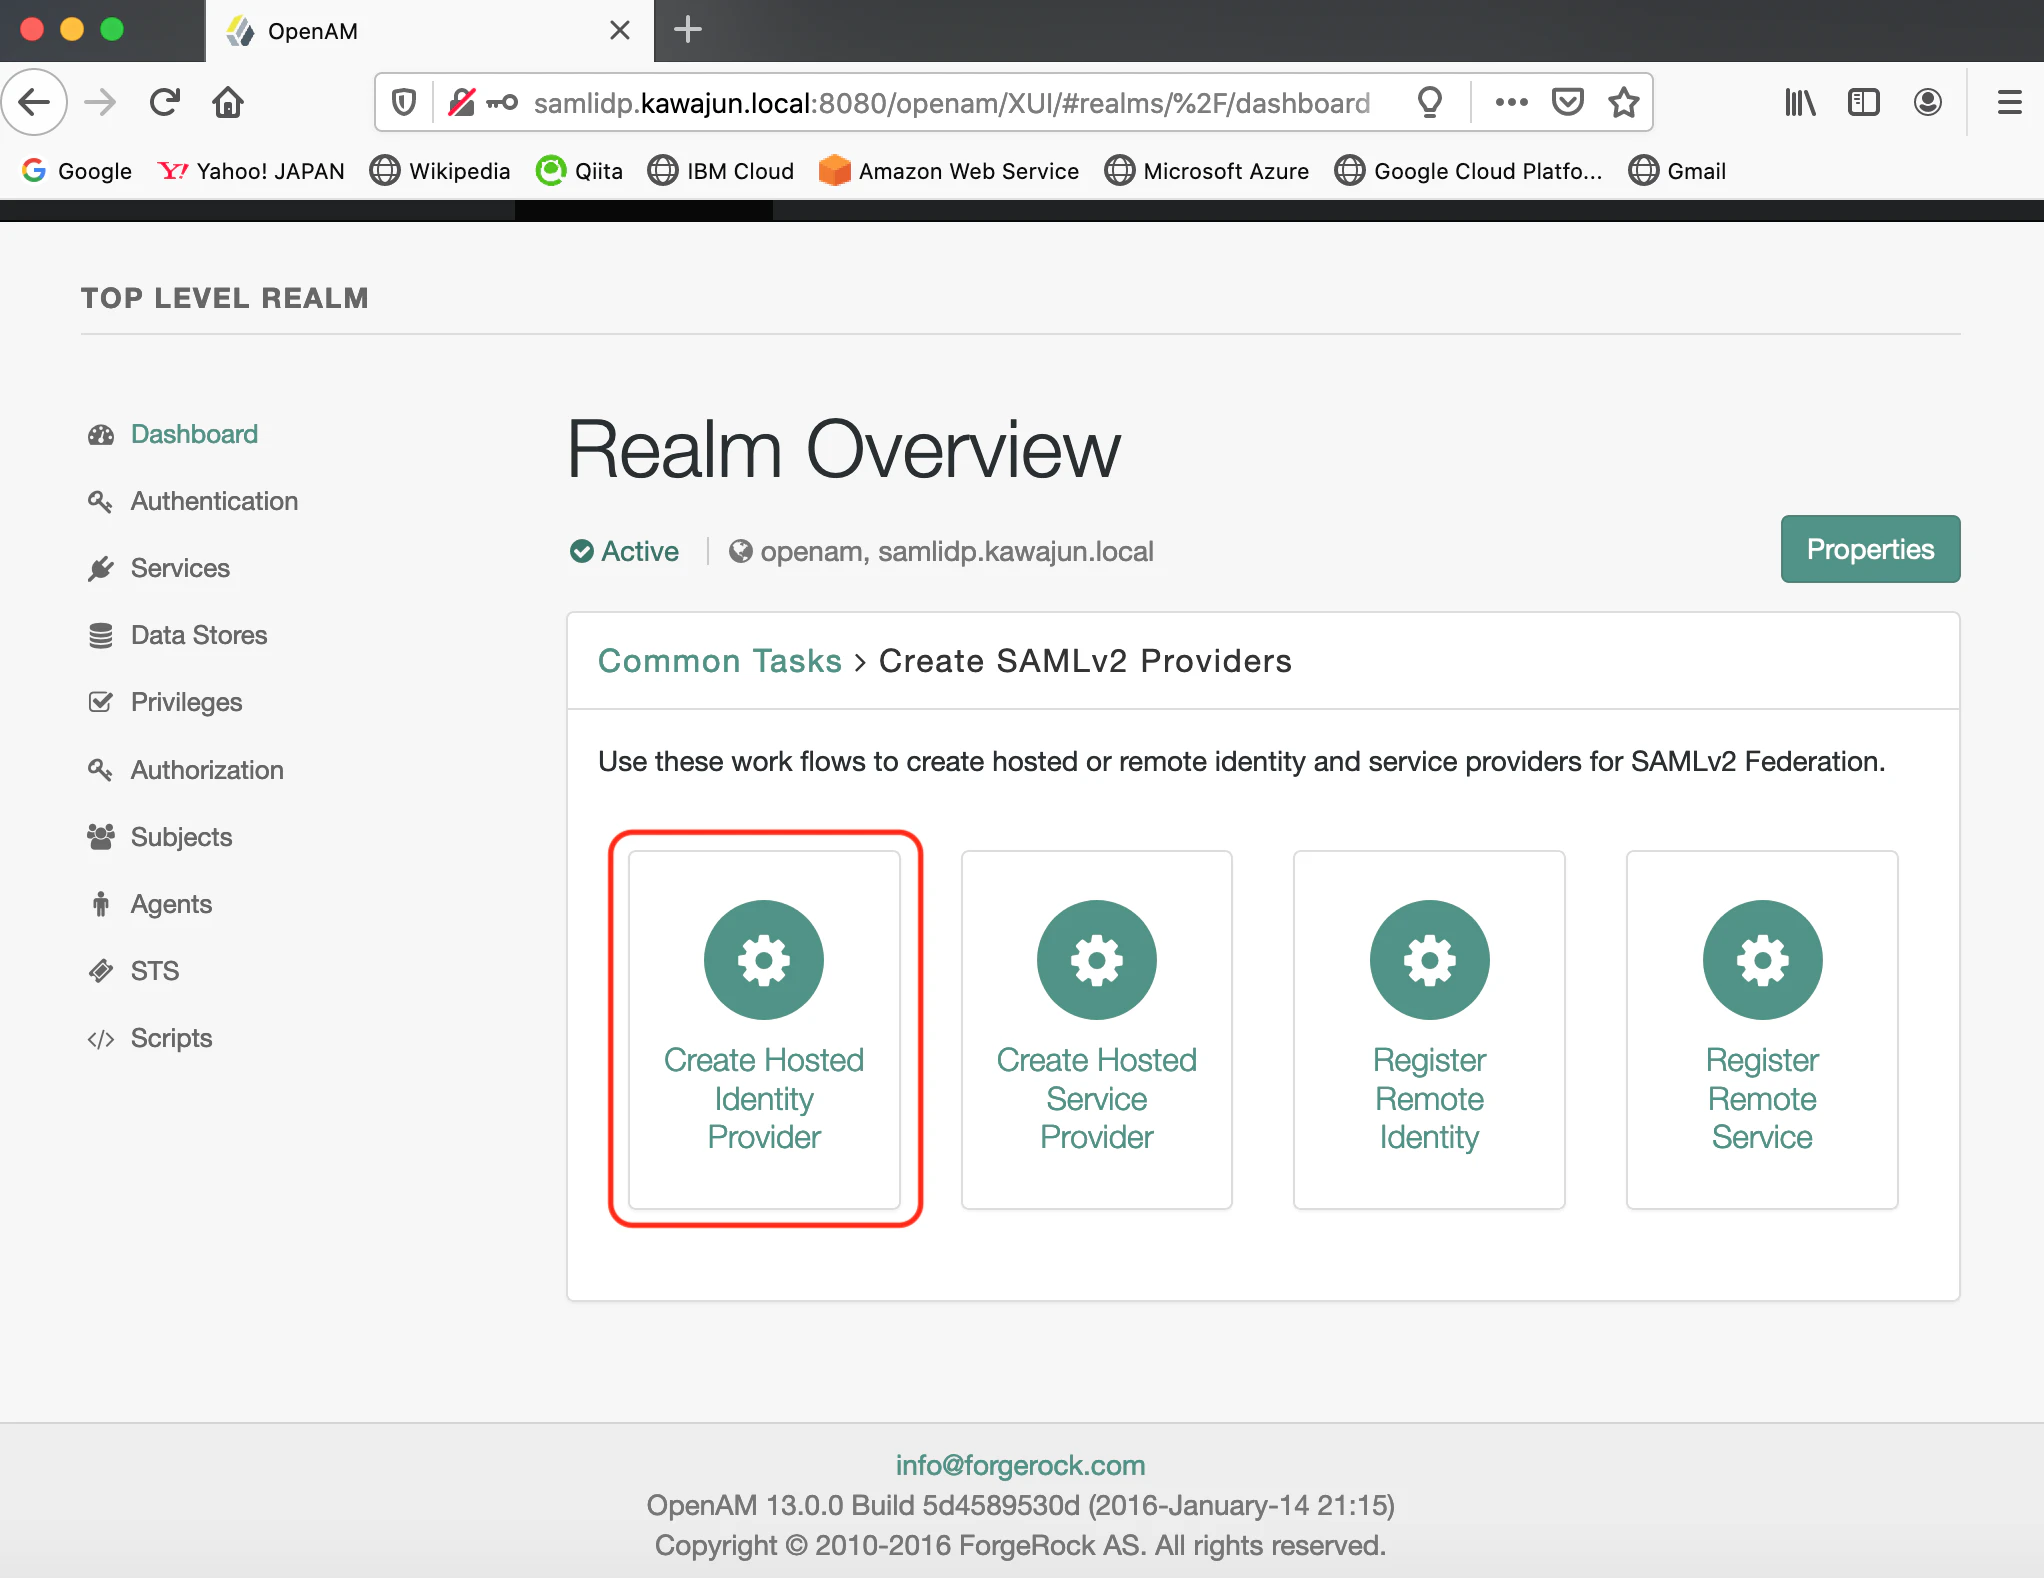Open the Create Hosted Service Provider workflow
Screen dimensions: 2044x1578
(x=1096, y=1029)
